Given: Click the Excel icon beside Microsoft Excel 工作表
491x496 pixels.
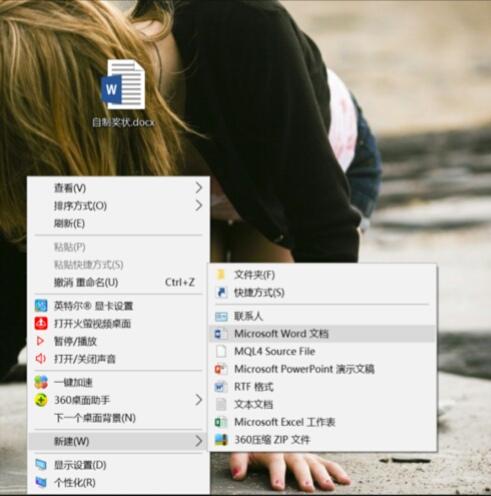Looking at the screenshot, I should tap(221, 422).
